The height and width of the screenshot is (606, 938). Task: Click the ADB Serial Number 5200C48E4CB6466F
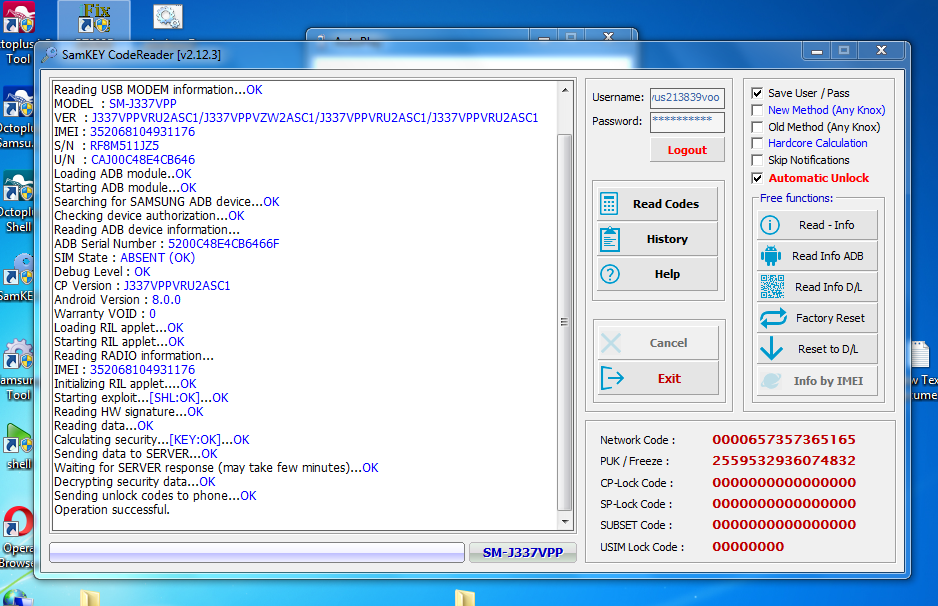point(224,243)
